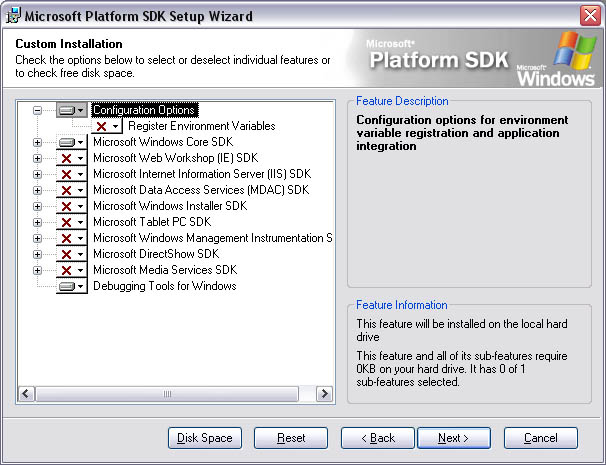Open install state dropdown for Media Services SDK
Viewport: 606px width, 465px height.
click(x=72, y=270)
